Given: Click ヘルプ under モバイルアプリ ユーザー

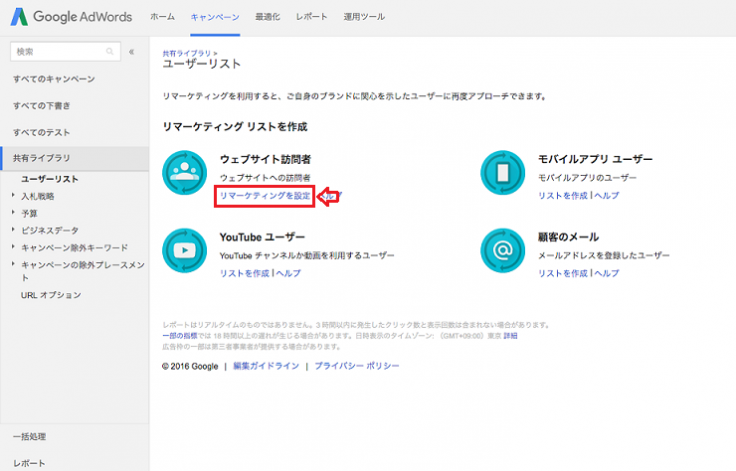Looking at the screenshot, I should click(x=606, y=195).
